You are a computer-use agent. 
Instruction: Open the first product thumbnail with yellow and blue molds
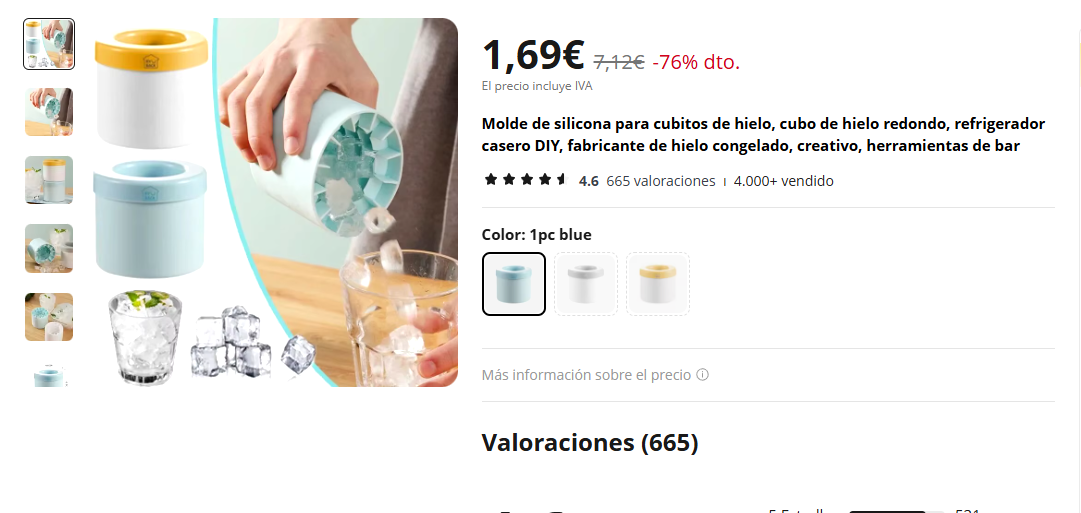(x=49, y=44)
